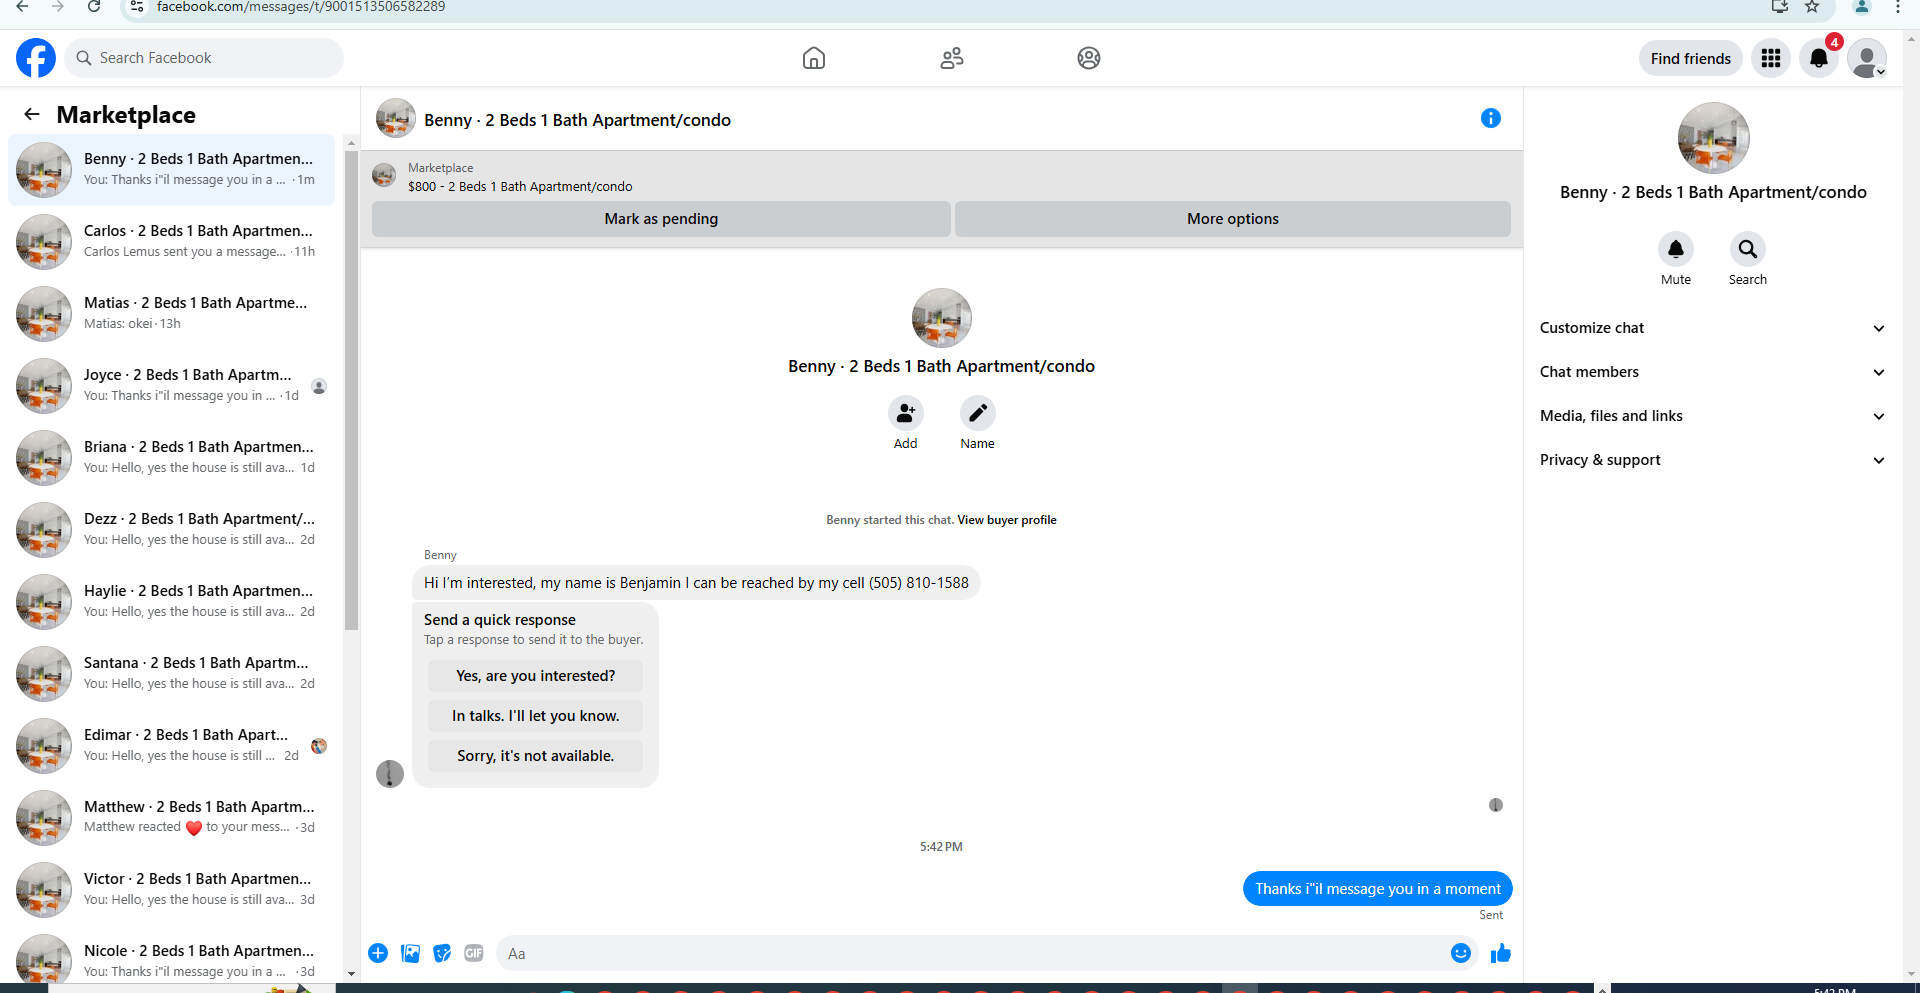Click the Facebook logo
Viewport: 1920px width, 993px height.
pos(36,58)
